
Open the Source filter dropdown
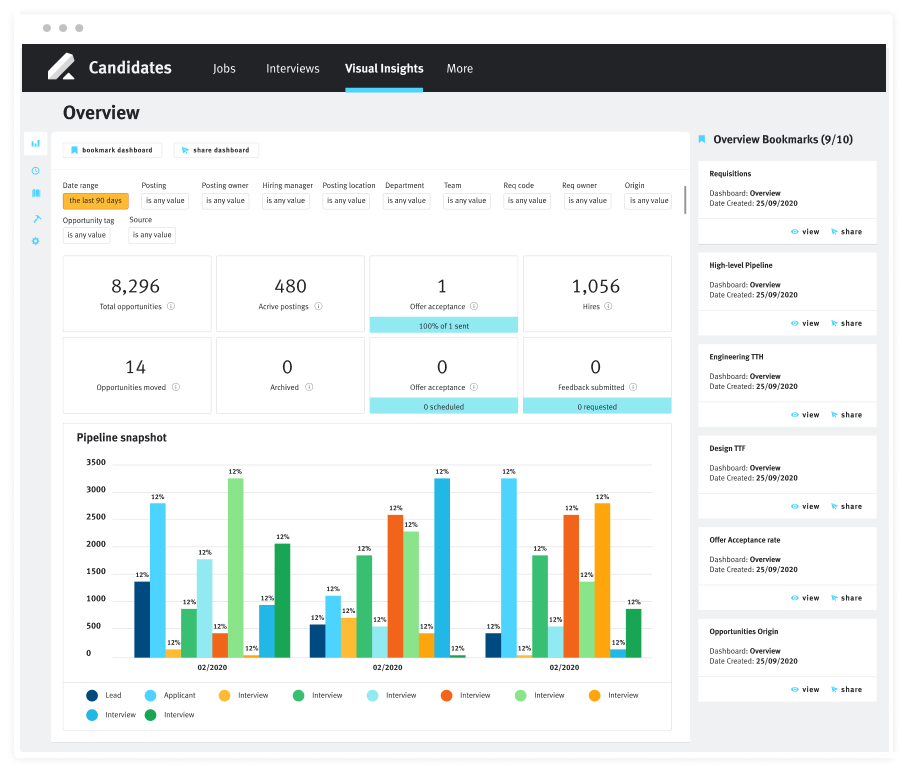[x=151, y=235]
